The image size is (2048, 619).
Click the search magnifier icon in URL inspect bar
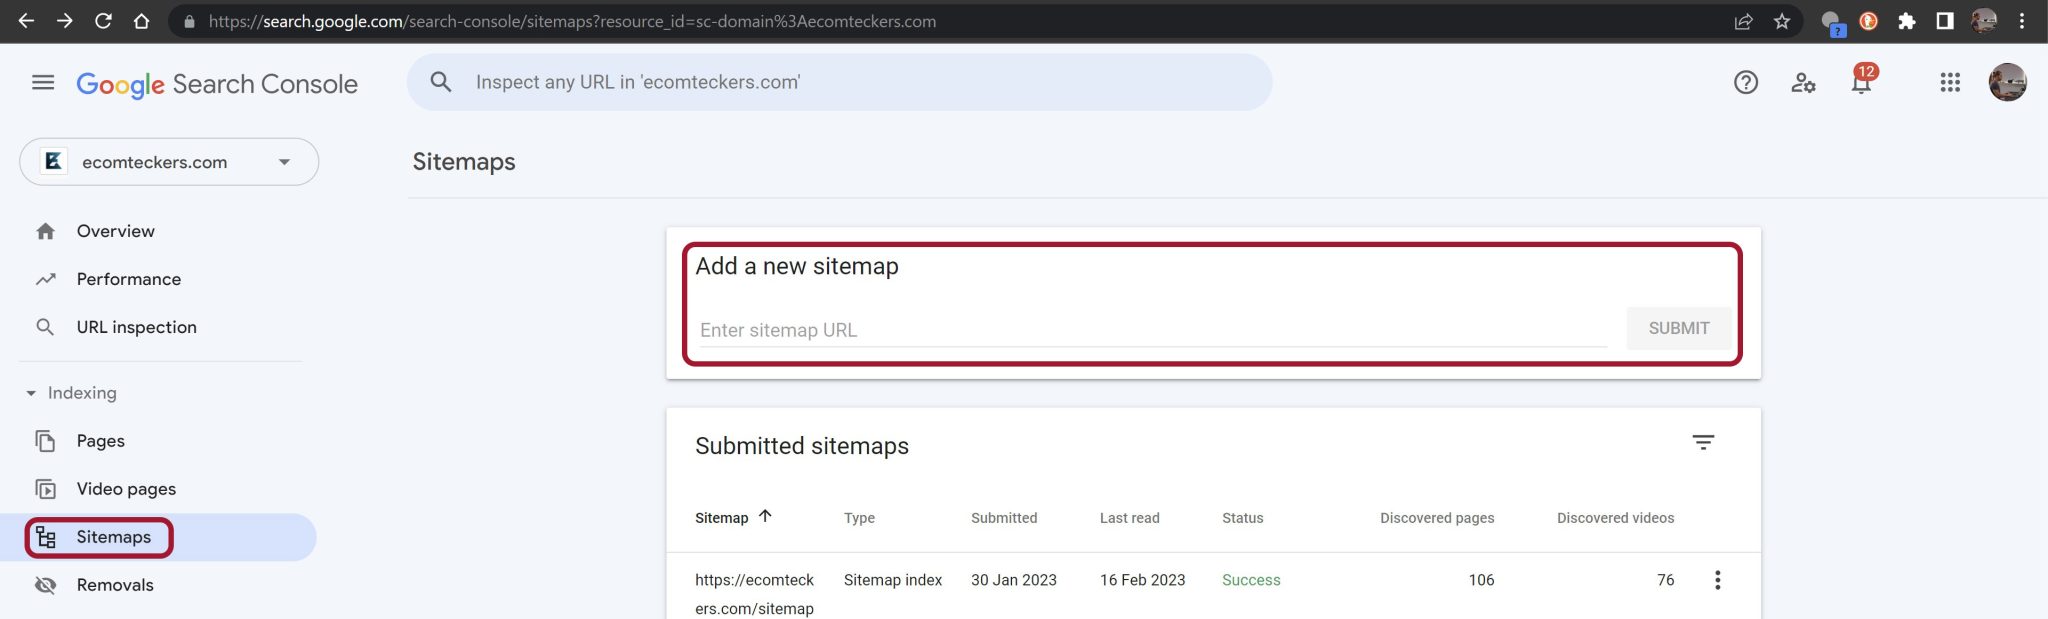(441, 82)
